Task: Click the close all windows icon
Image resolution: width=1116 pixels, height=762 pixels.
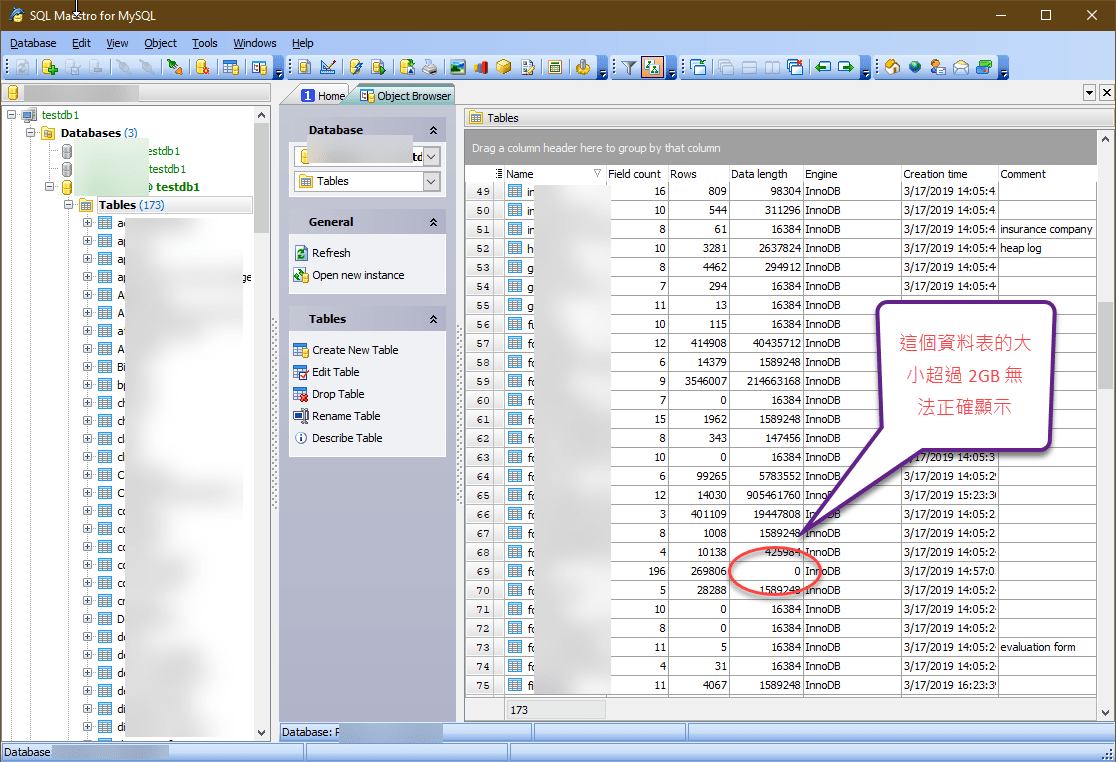Action: [795, 68]
